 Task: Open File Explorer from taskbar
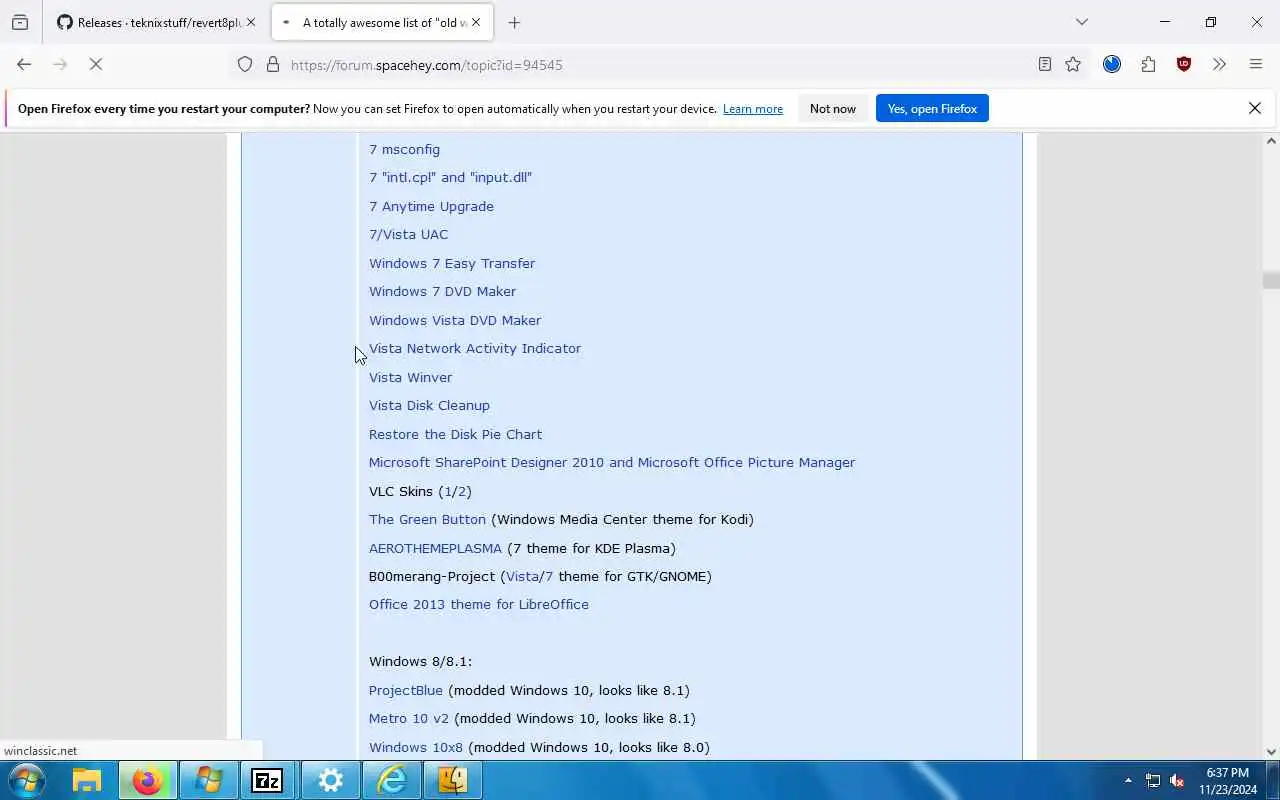click(87, 780)
